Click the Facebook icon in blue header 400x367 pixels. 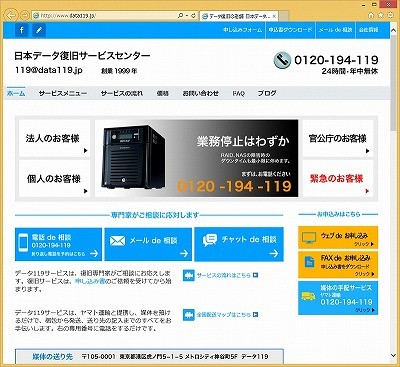21,30
